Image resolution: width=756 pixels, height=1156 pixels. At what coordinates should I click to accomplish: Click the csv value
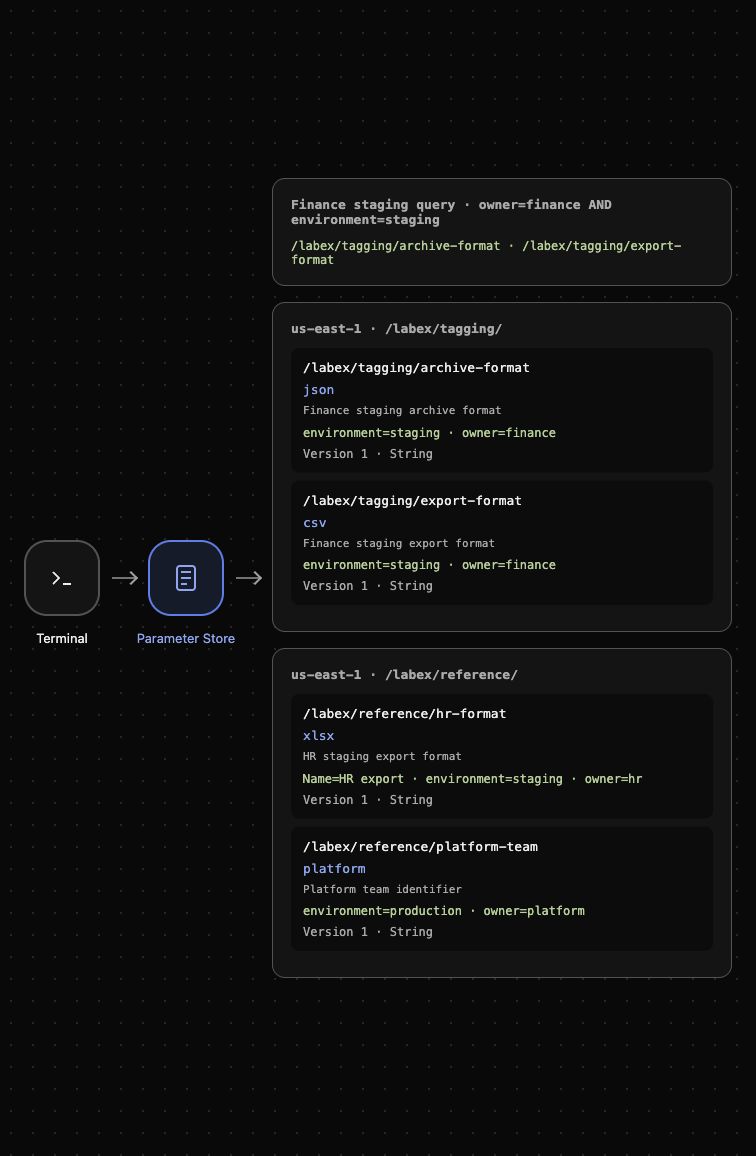[x=315, y=523]
